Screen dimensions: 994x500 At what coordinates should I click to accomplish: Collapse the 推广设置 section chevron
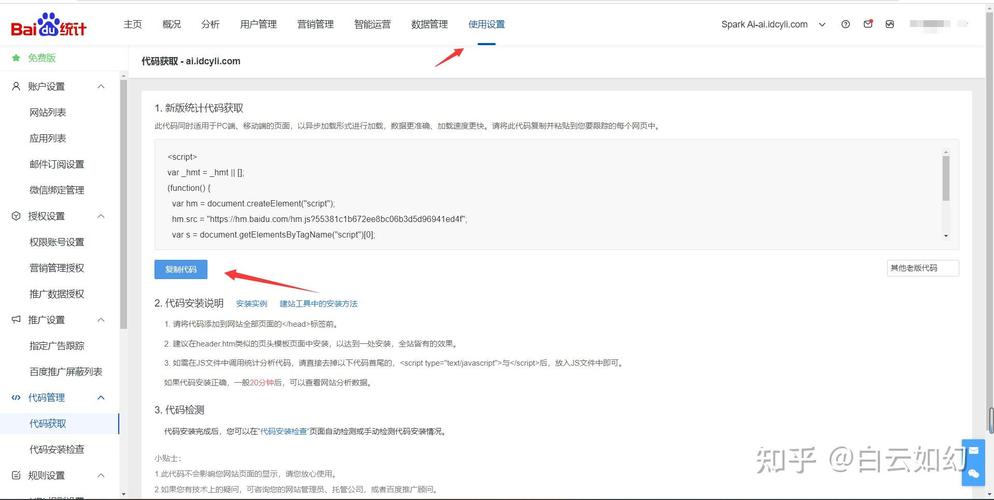(x=101, y=320)
